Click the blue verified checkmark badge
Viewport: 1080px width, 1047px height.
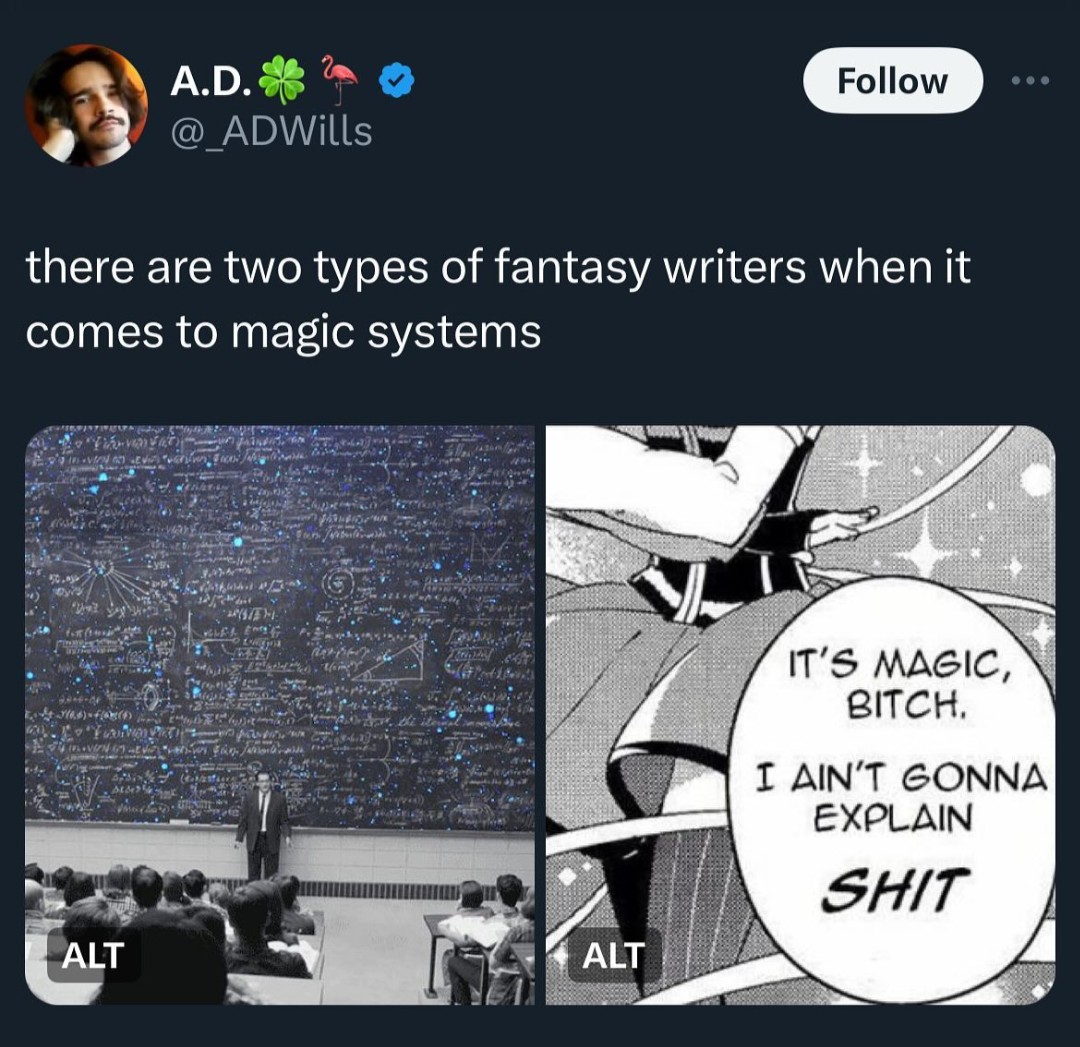coord(397,81)
